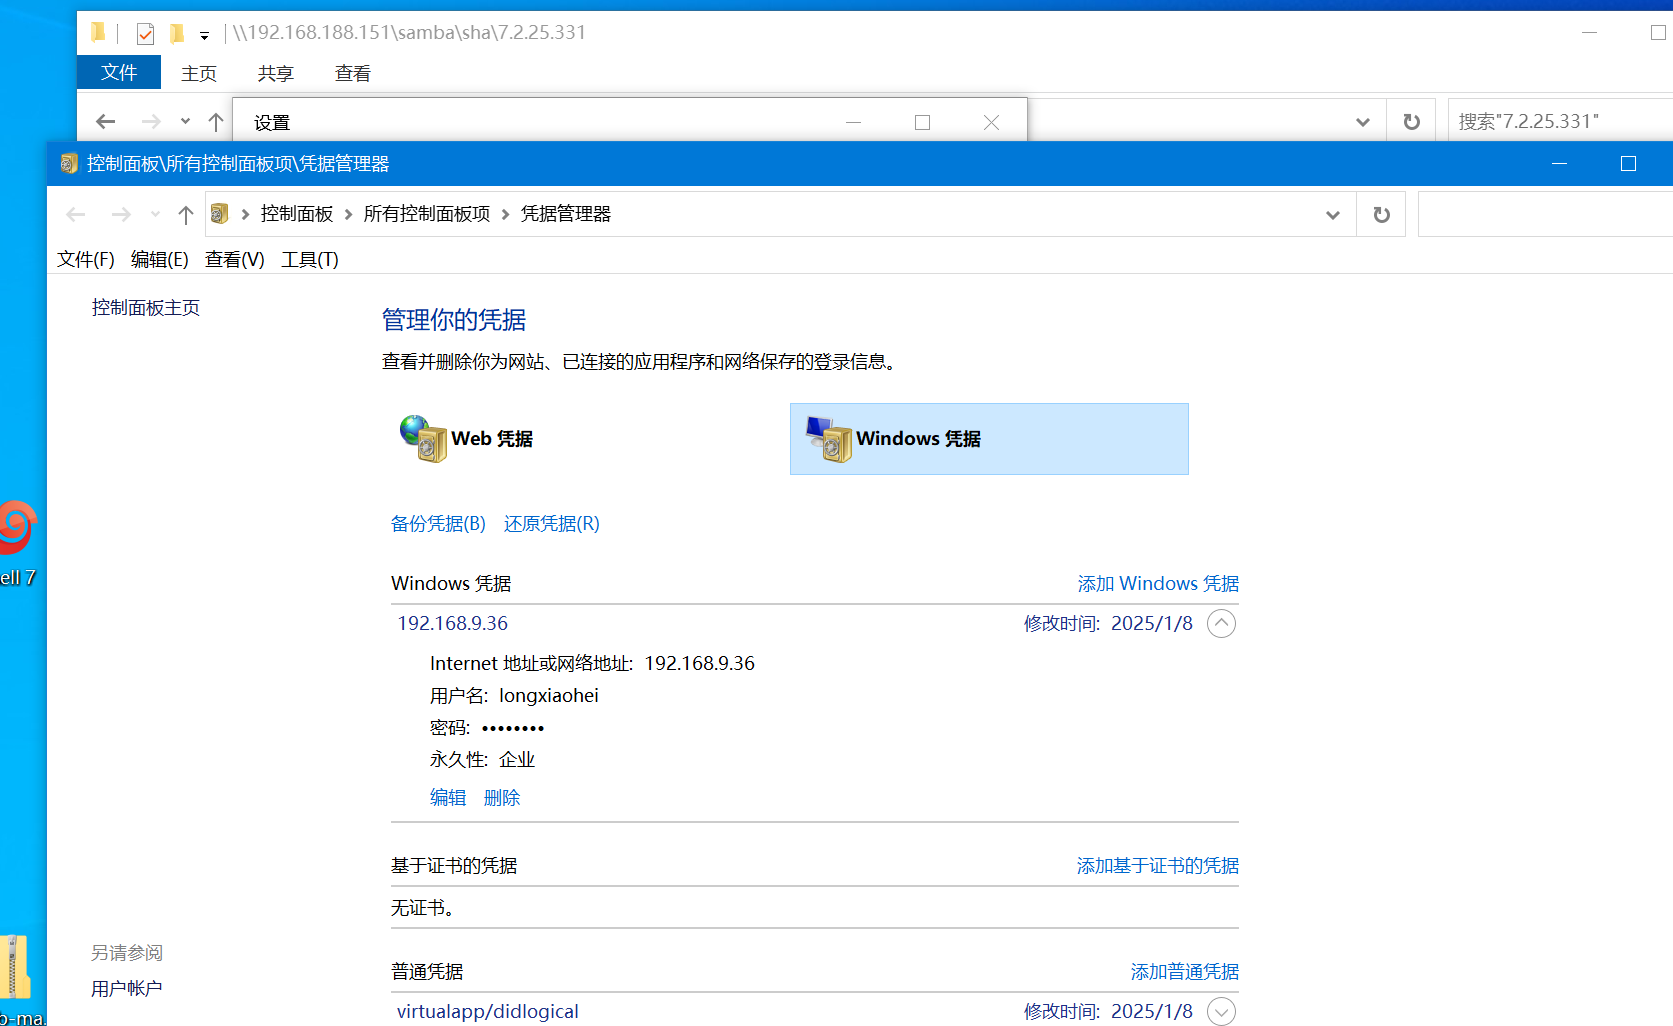This screenshot has width=1673, height=1026.
Task: Click the folder icon at File Explorer title bar start
Action: [x=98, y=33]
